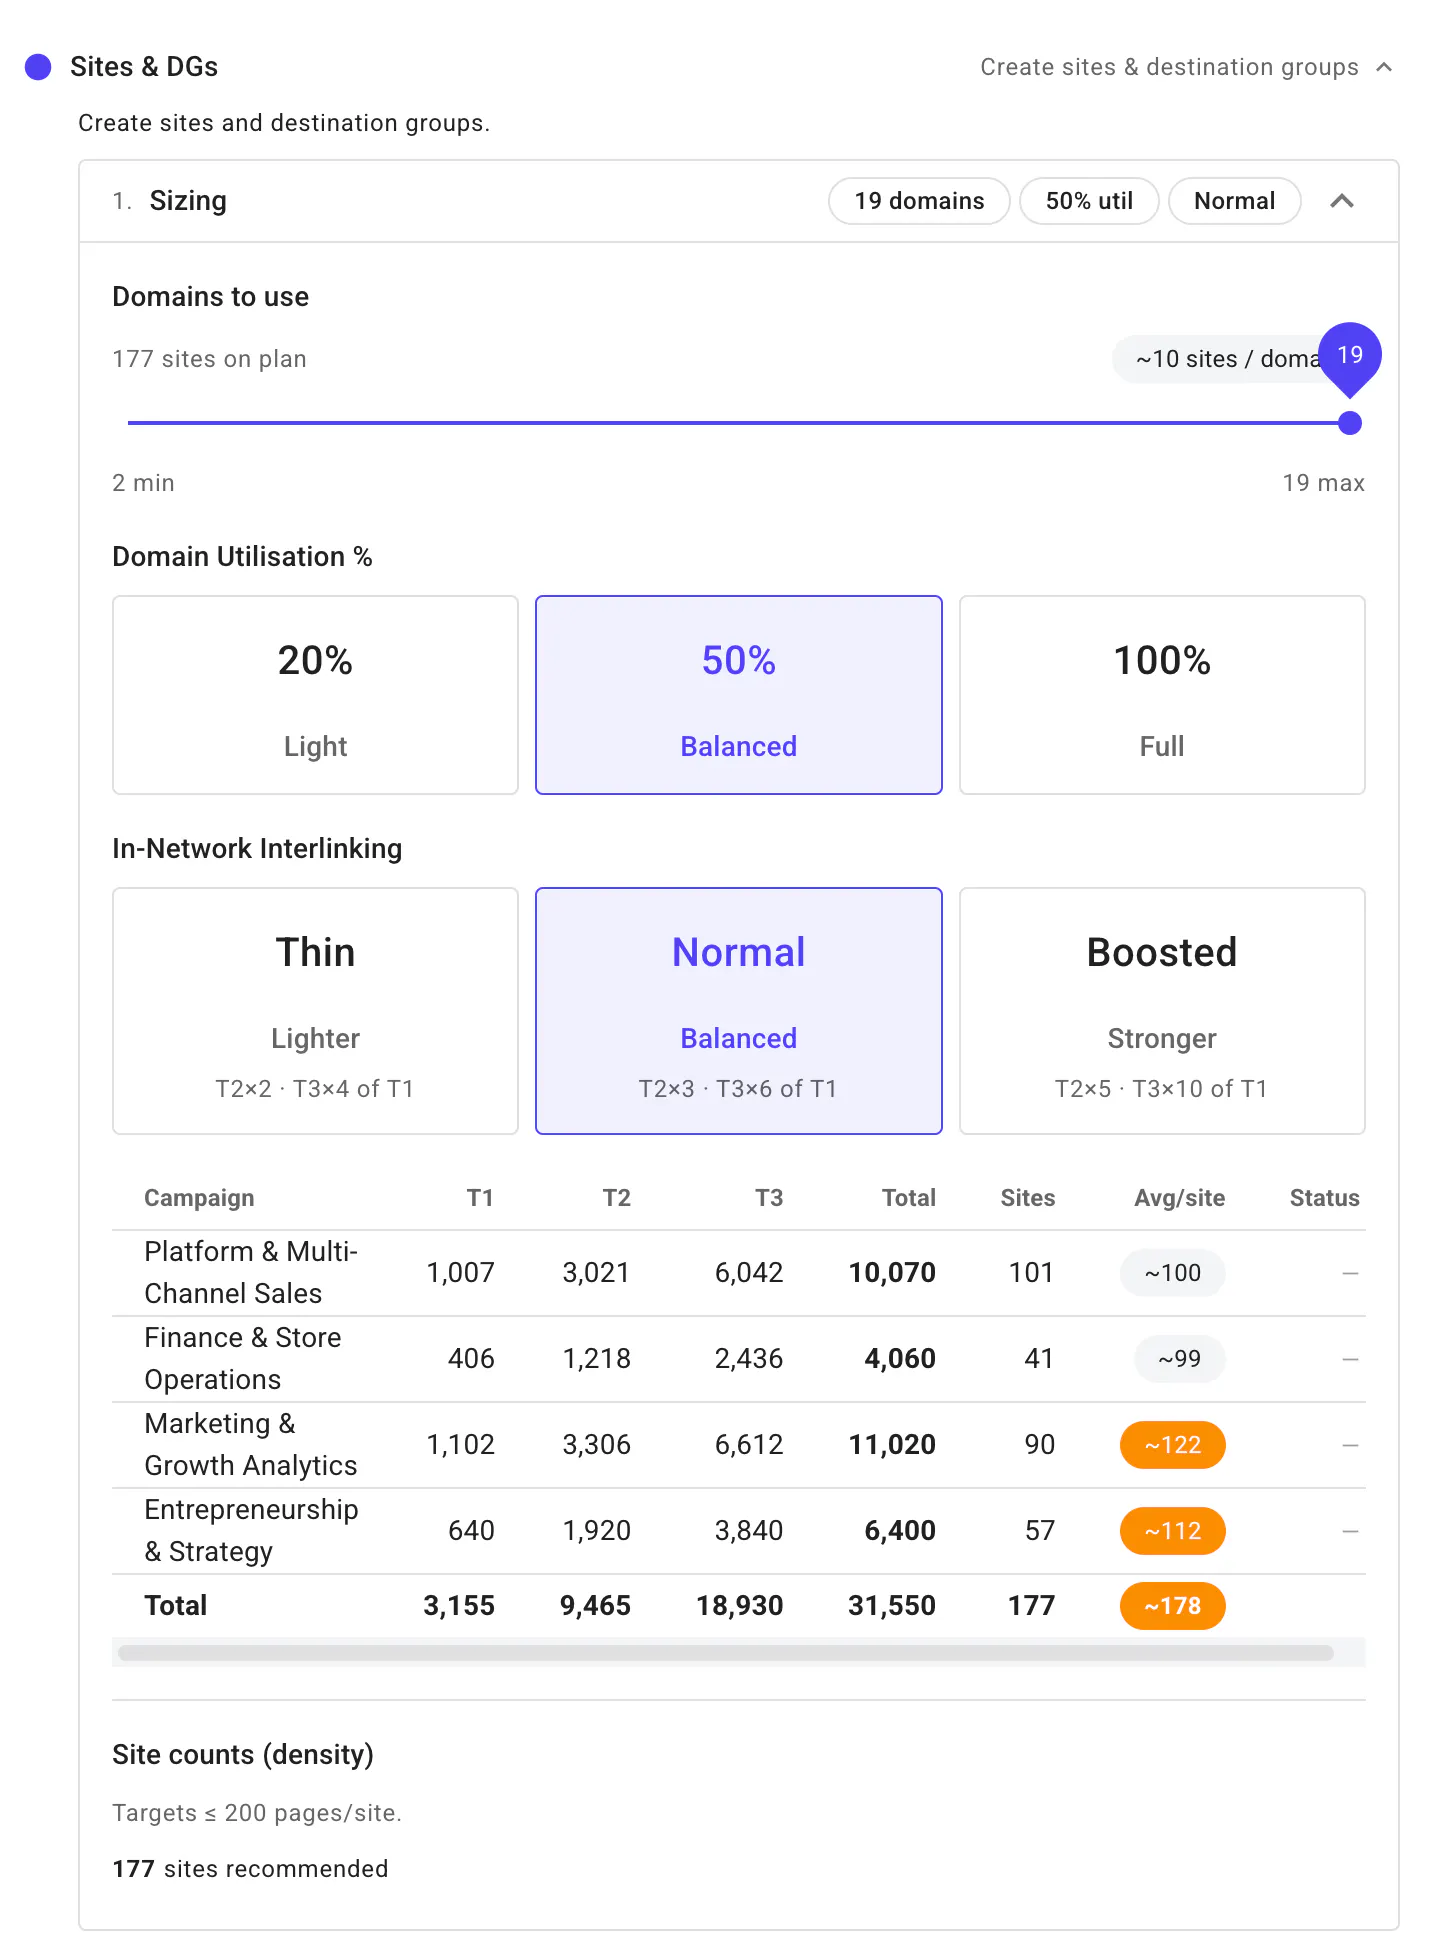This screenshot has height=1958, width=1448.
Task: Choose Boosted interlinking option
Action: (x=1162, y=1011)
